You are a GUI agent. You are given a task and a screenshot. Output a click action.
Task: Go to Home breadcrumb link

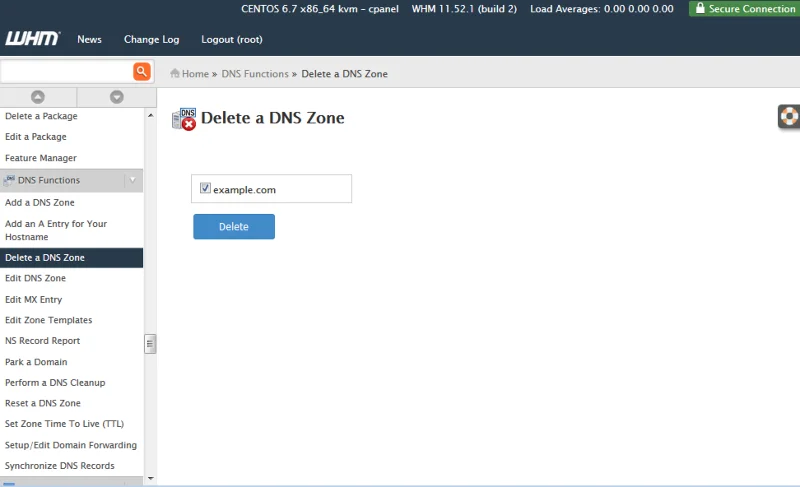(195, 73)
